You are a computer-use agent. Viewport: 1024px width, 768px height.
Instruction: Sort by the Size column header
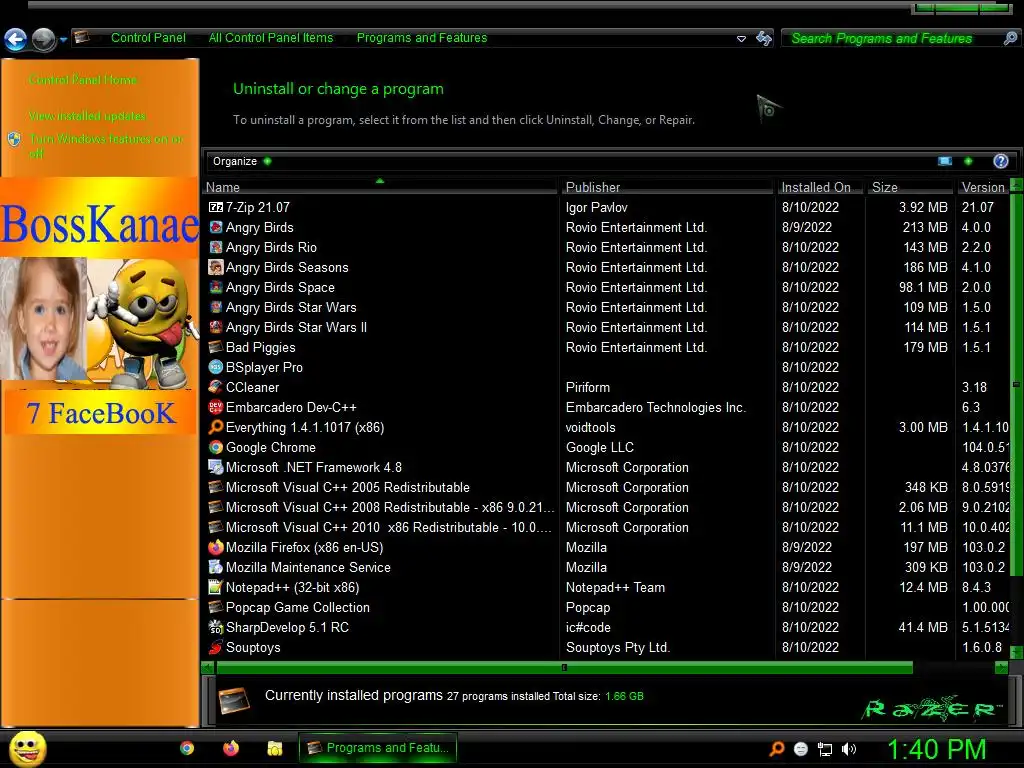(910, 187)
